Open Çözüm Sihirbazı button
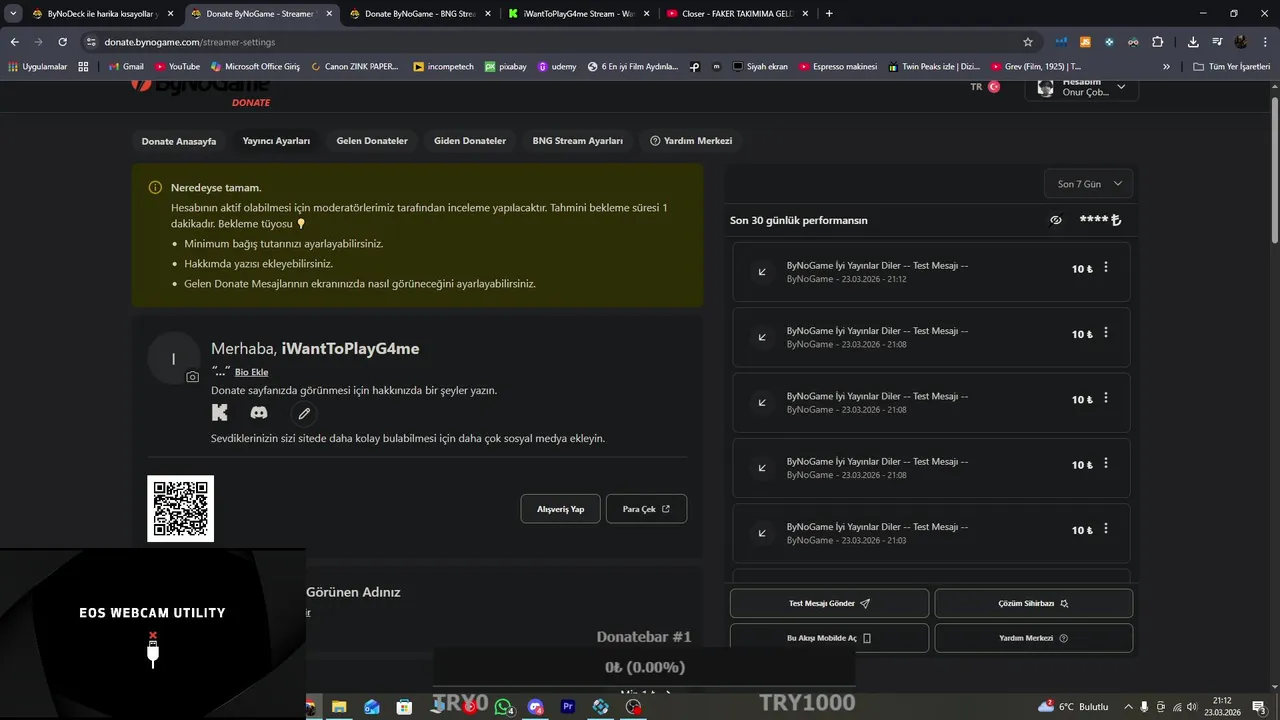 [x=1034, y=603]
